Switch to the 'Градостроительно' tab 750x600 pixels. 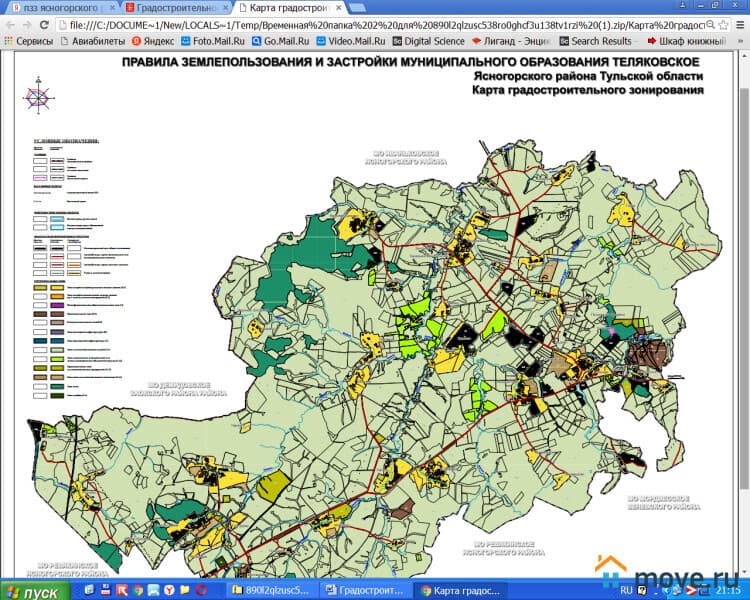click(176, 8)
